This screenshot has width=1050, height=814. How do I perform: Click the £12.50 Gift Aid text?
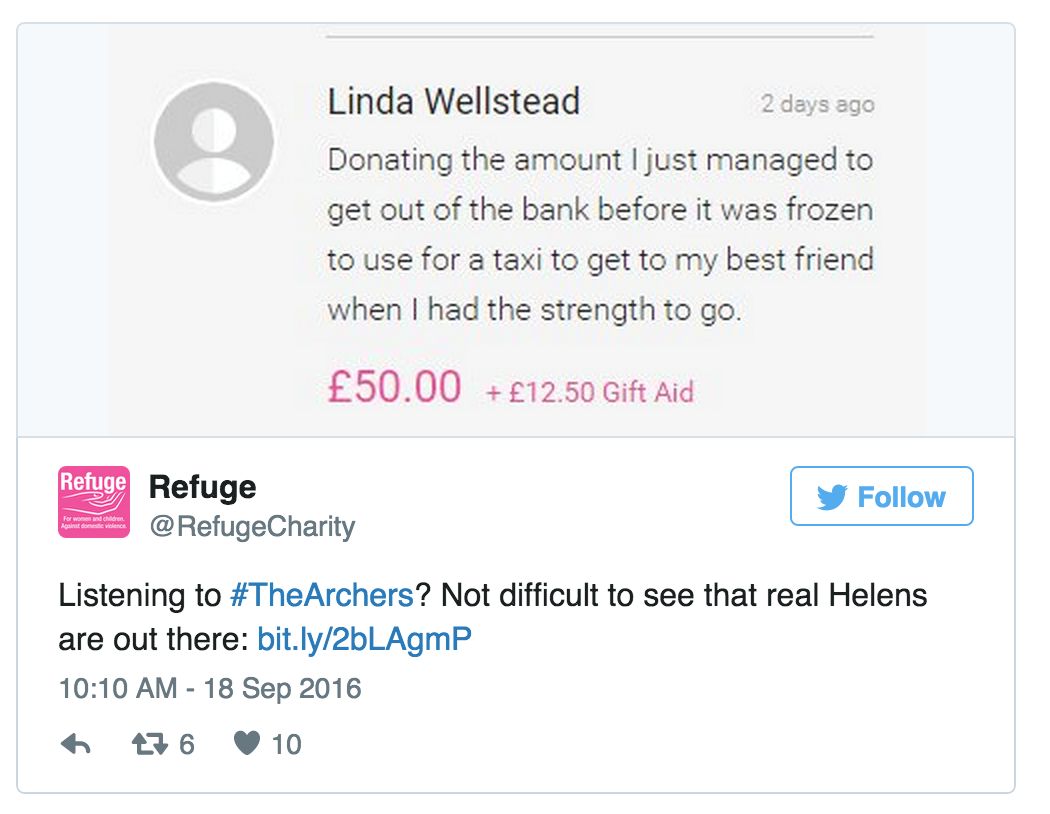pyautogui.click(x=590, y=391)
